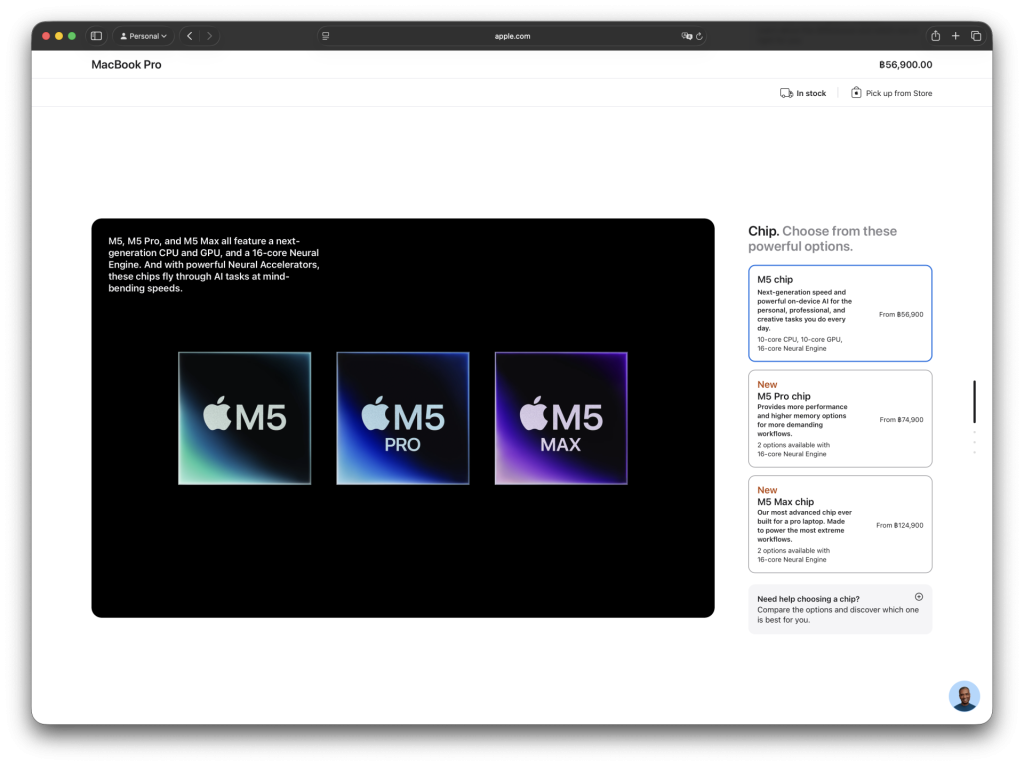Click the apple.com address bar
The height and width of the screenshot is (766, 1024).
[x=512, y=36]
